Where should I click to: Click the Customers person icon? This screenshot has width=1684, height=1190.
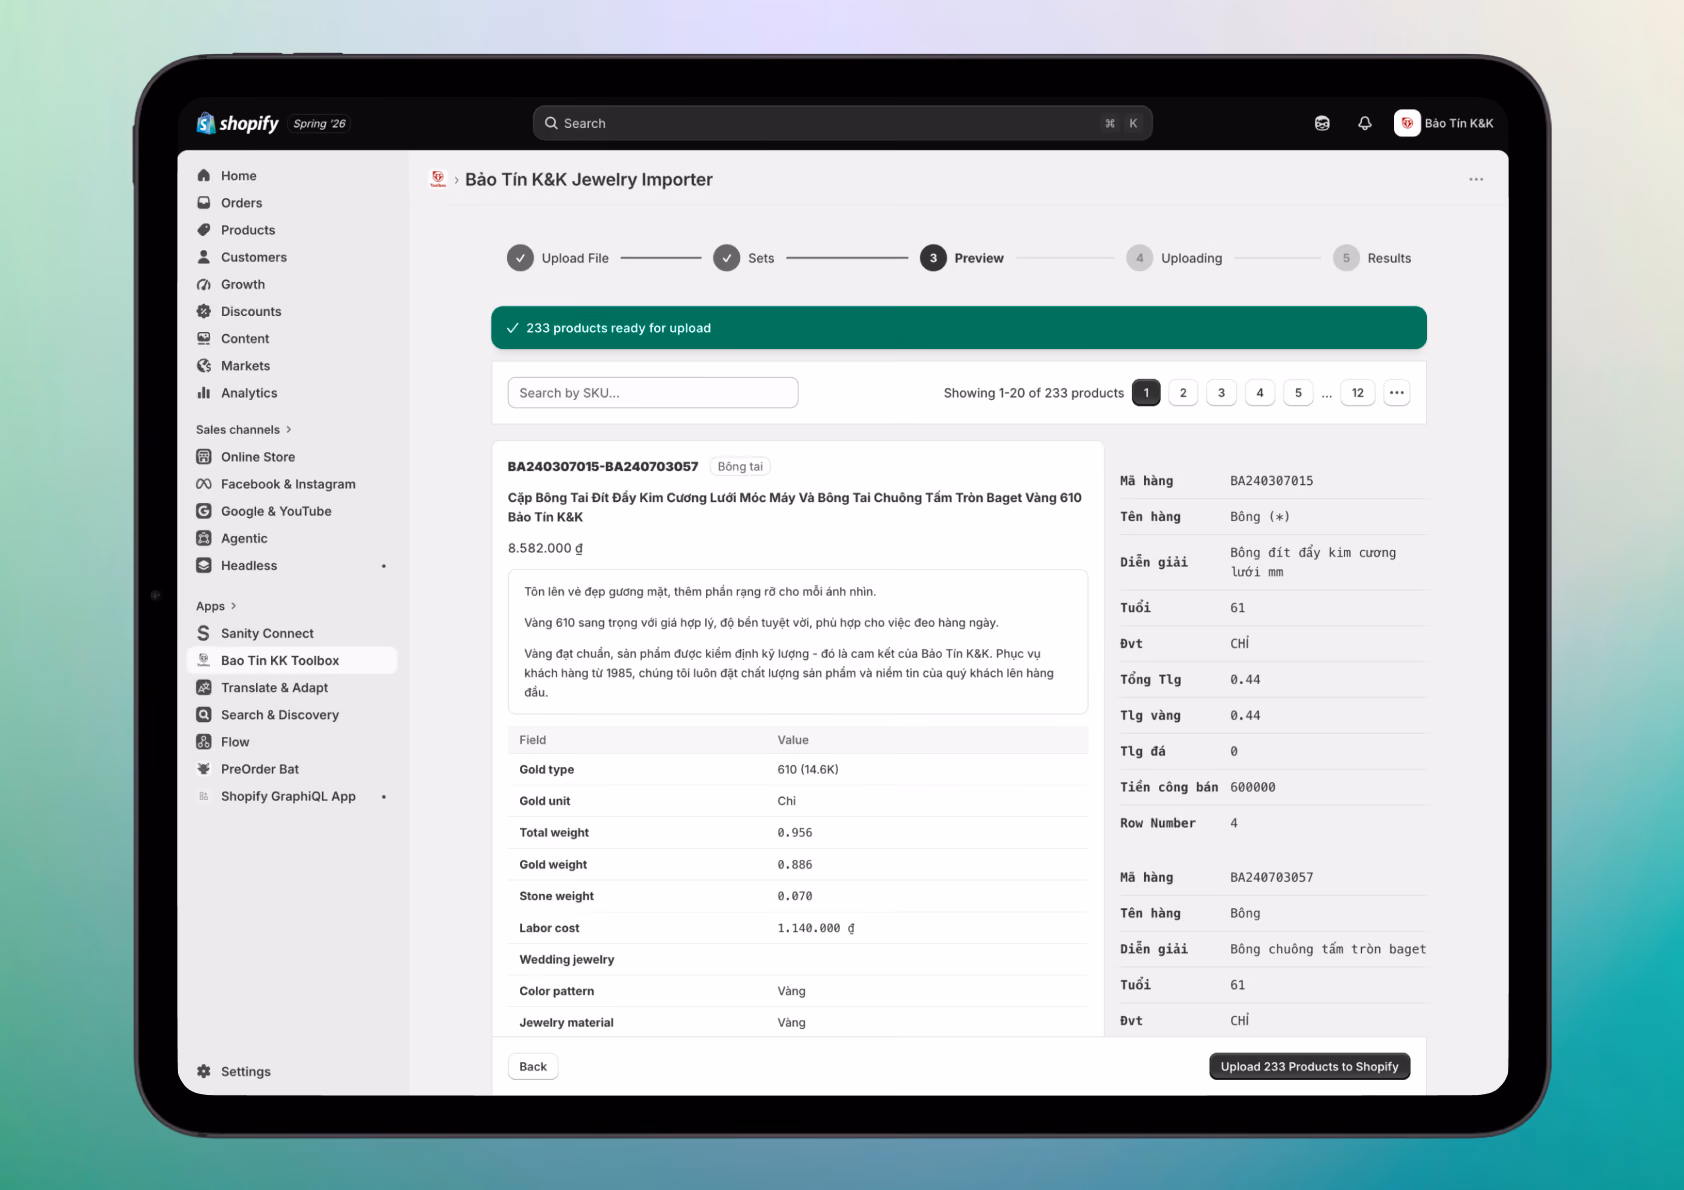pyautogui.click(x=204, y=257)
